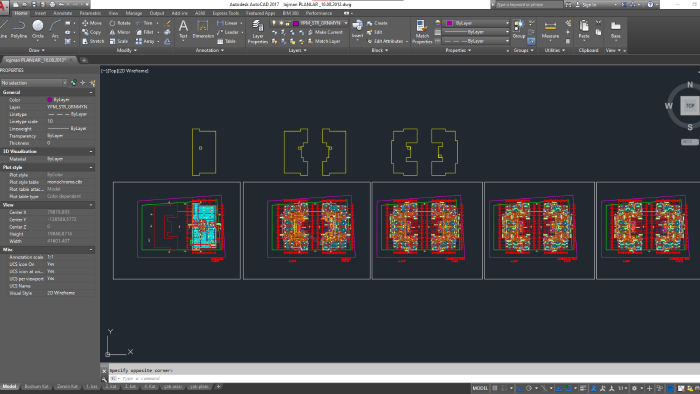Select the Polyline tool
The height and width of the screenshot is (394, 700).
coord(19,29)
